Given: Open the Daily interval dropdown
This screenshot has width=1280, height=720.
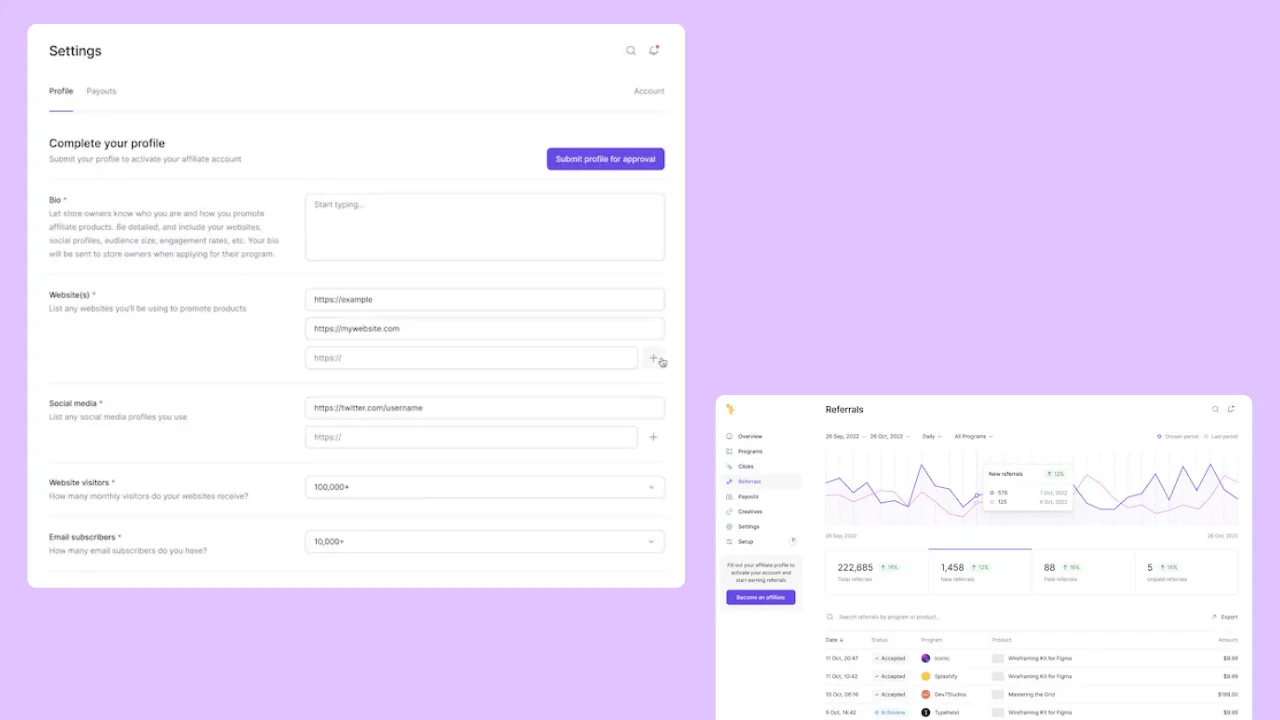Looking at the screenshot, I should click(931, 436).
